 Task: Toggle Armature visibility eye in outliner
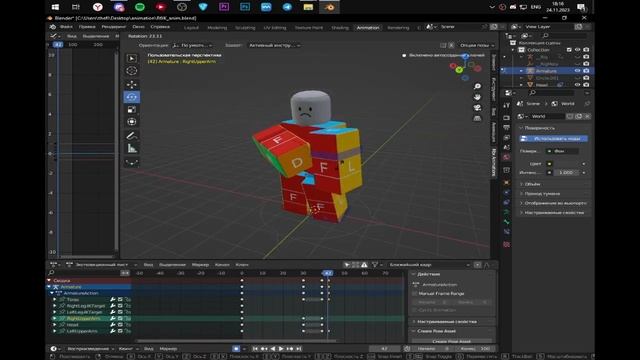(577, 71)
